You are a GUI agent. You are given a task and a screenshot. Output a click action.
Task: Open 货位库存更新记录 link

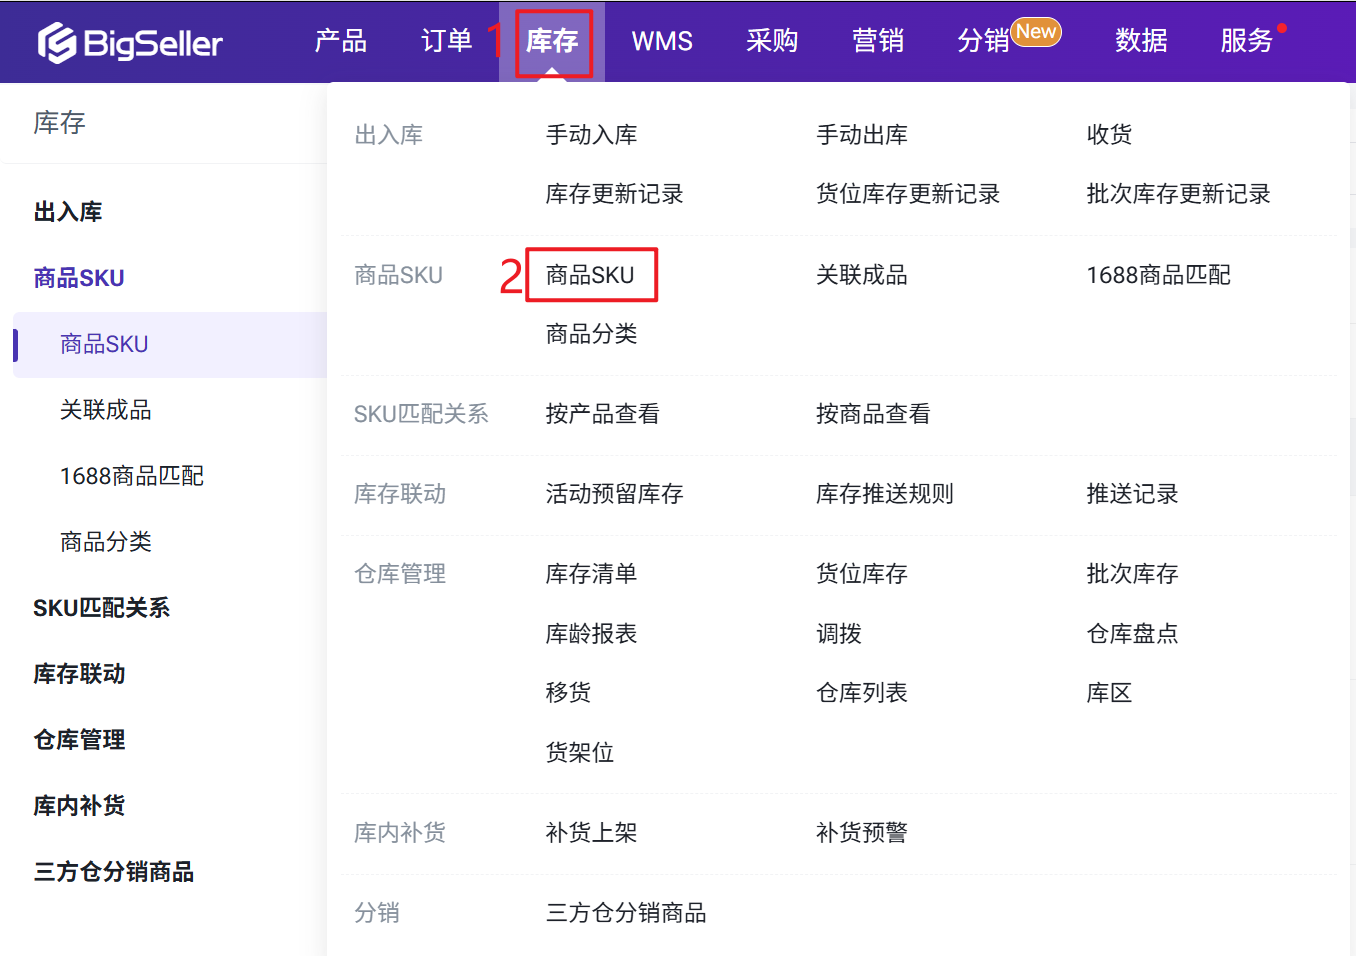[907, 194]
